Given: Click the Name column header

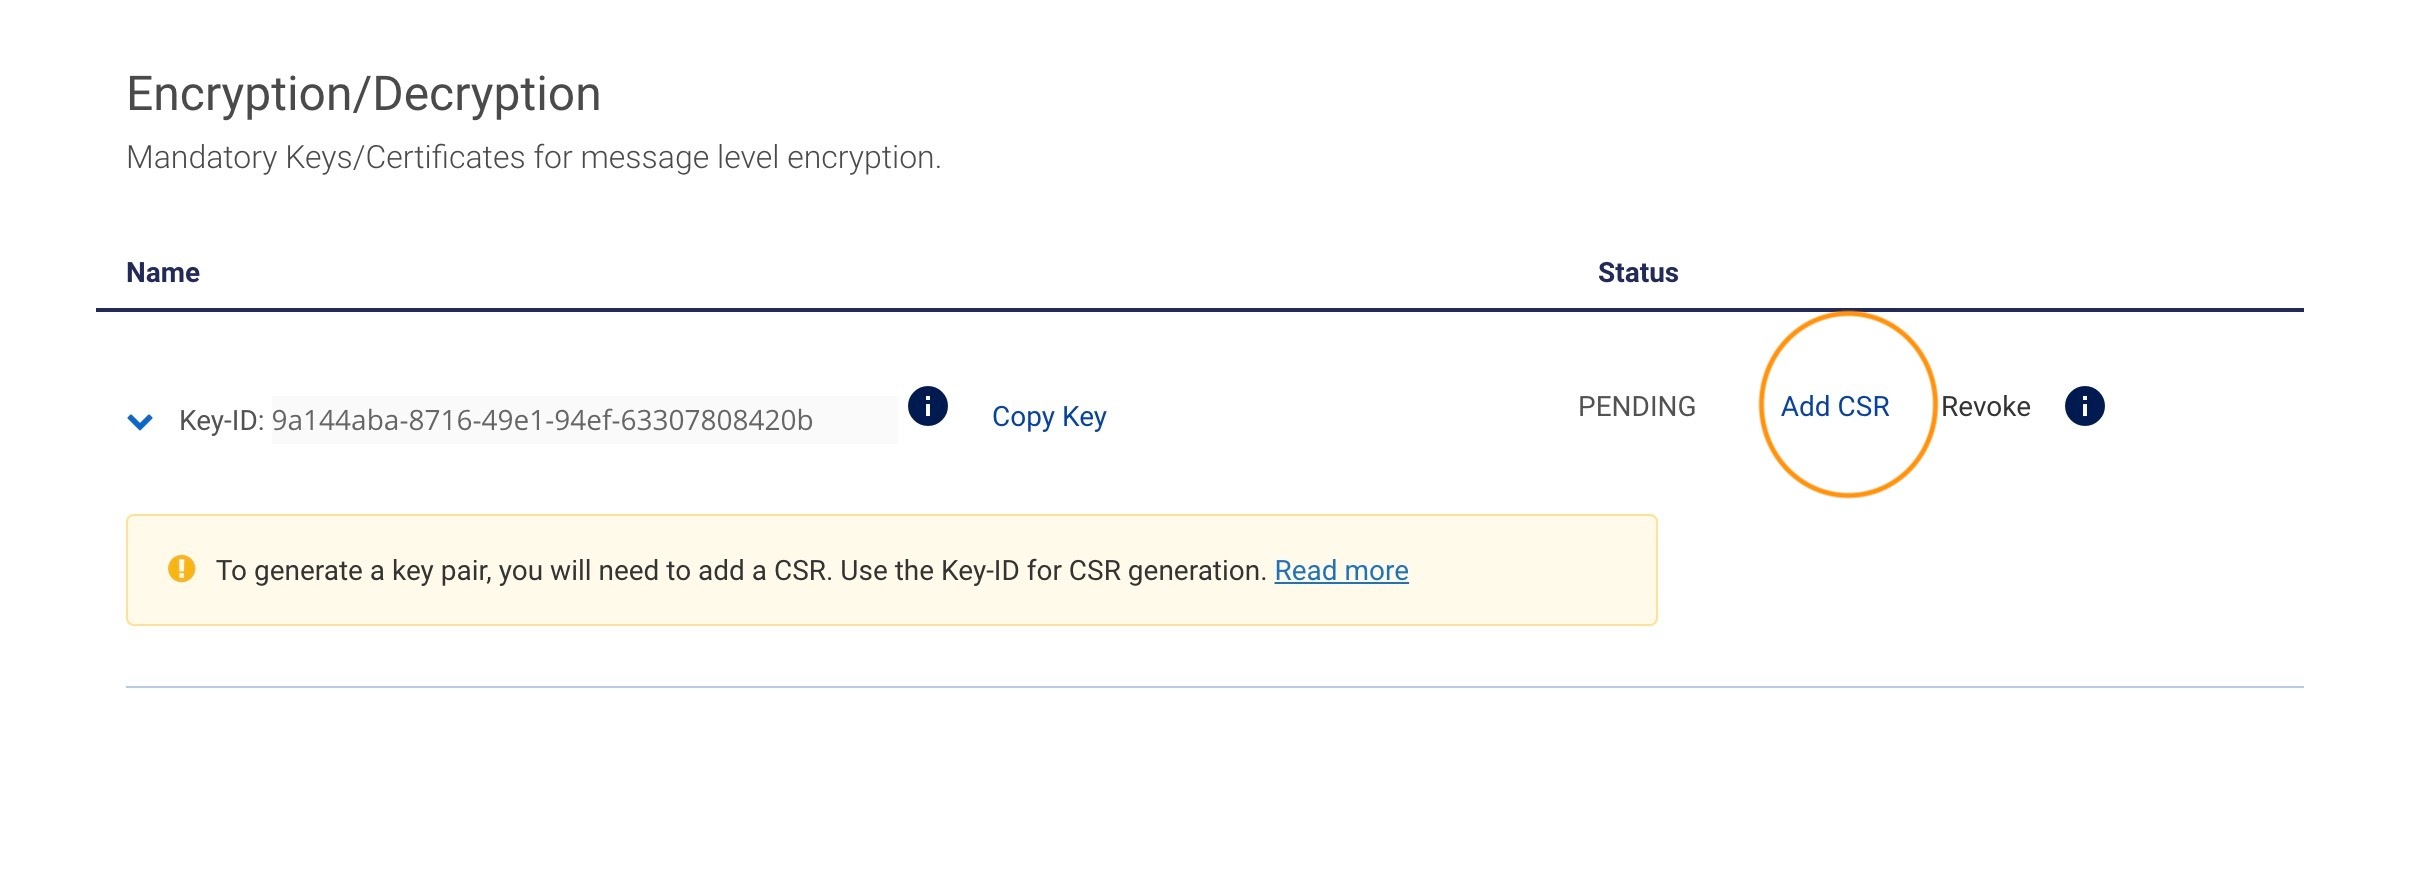Looking at the screenshot, I should (162, 272).
